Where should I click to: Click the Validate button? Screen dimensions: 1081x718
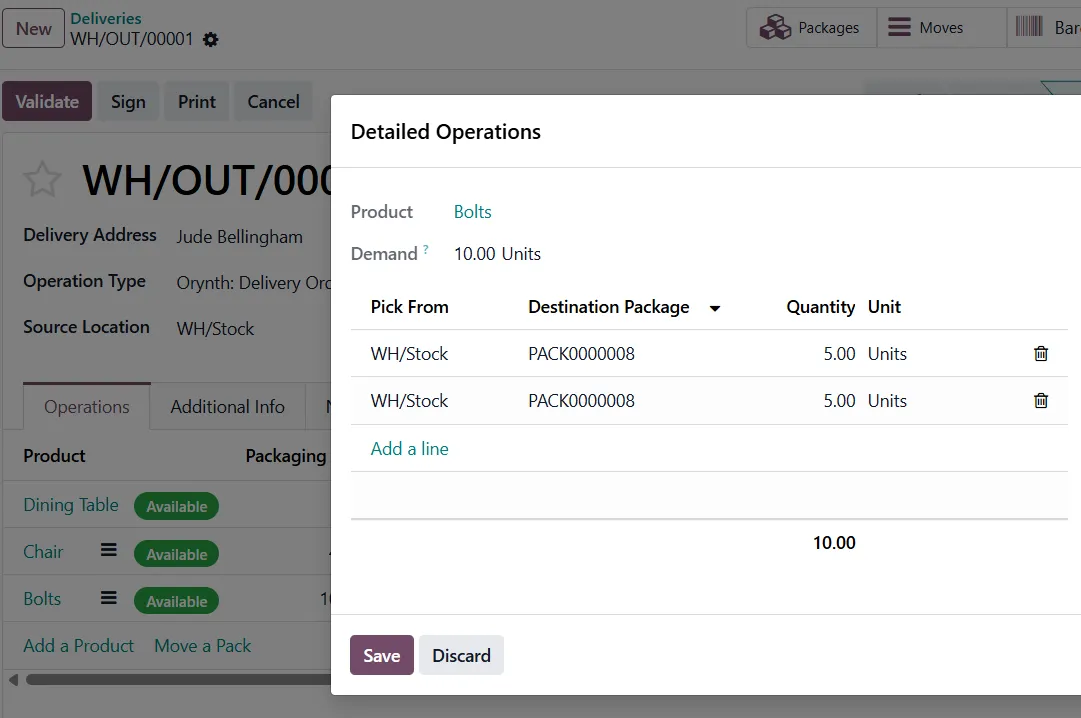(47, 101)
